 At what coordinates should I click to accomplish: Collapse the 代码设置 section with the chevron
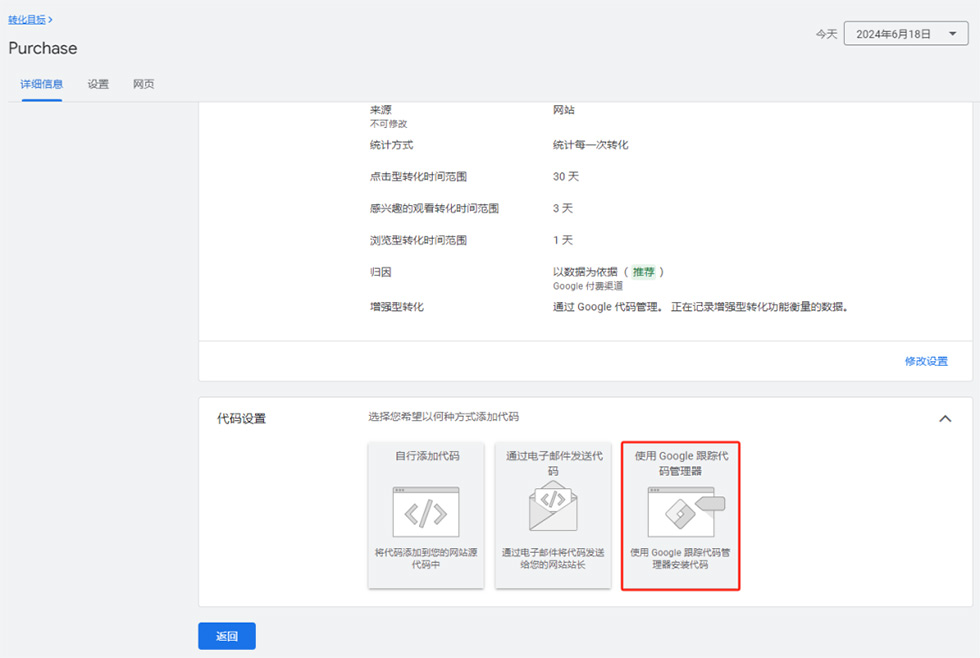tap(945, 419)
